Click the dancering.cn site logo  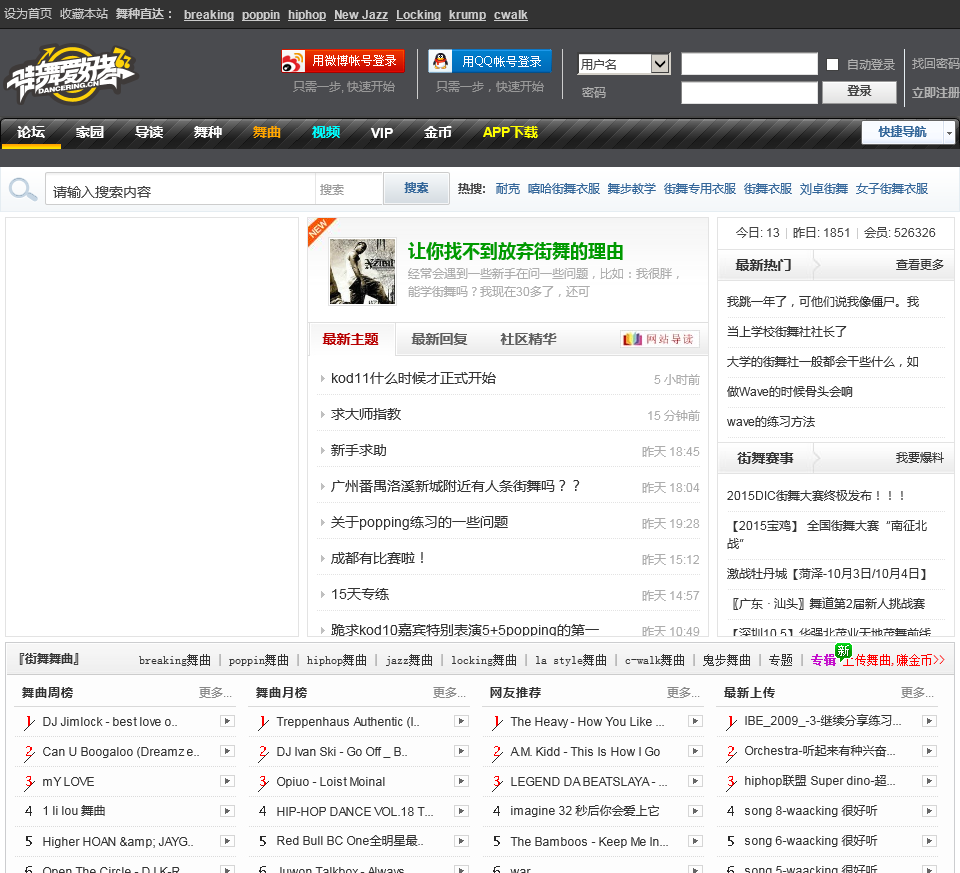tap(71, 75)
